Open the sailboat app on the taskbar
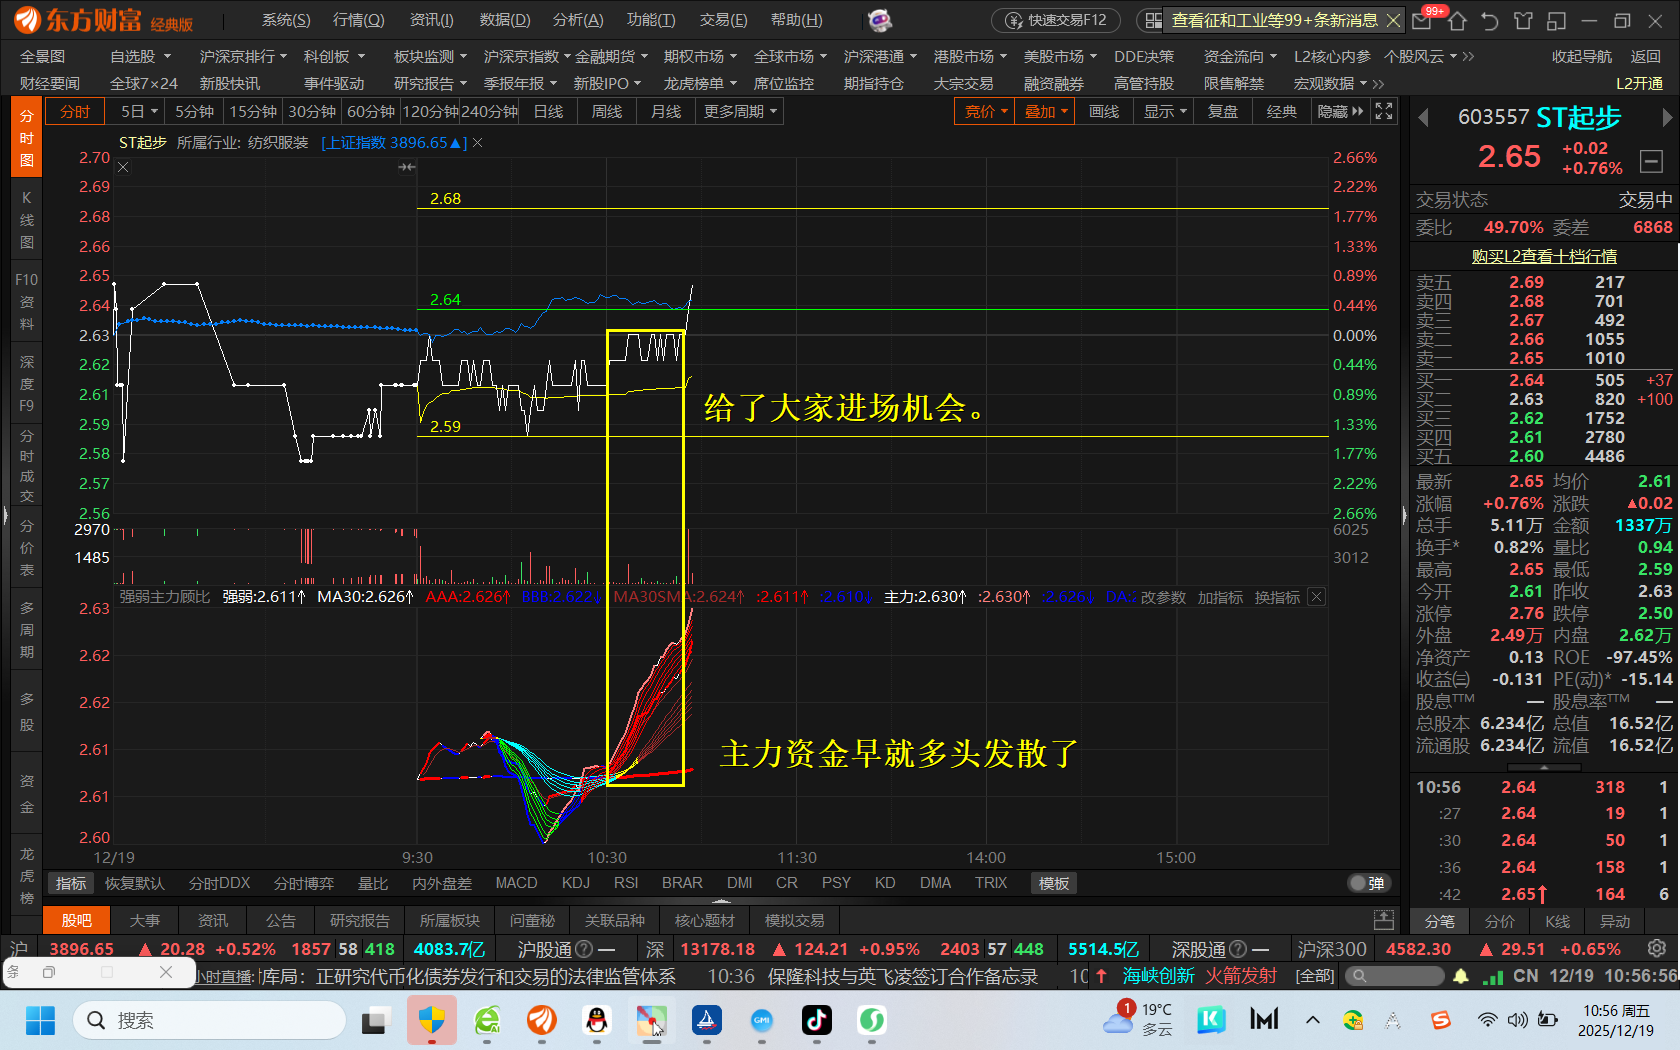Screen dimensions: 1680x1050 [706, 1020]
